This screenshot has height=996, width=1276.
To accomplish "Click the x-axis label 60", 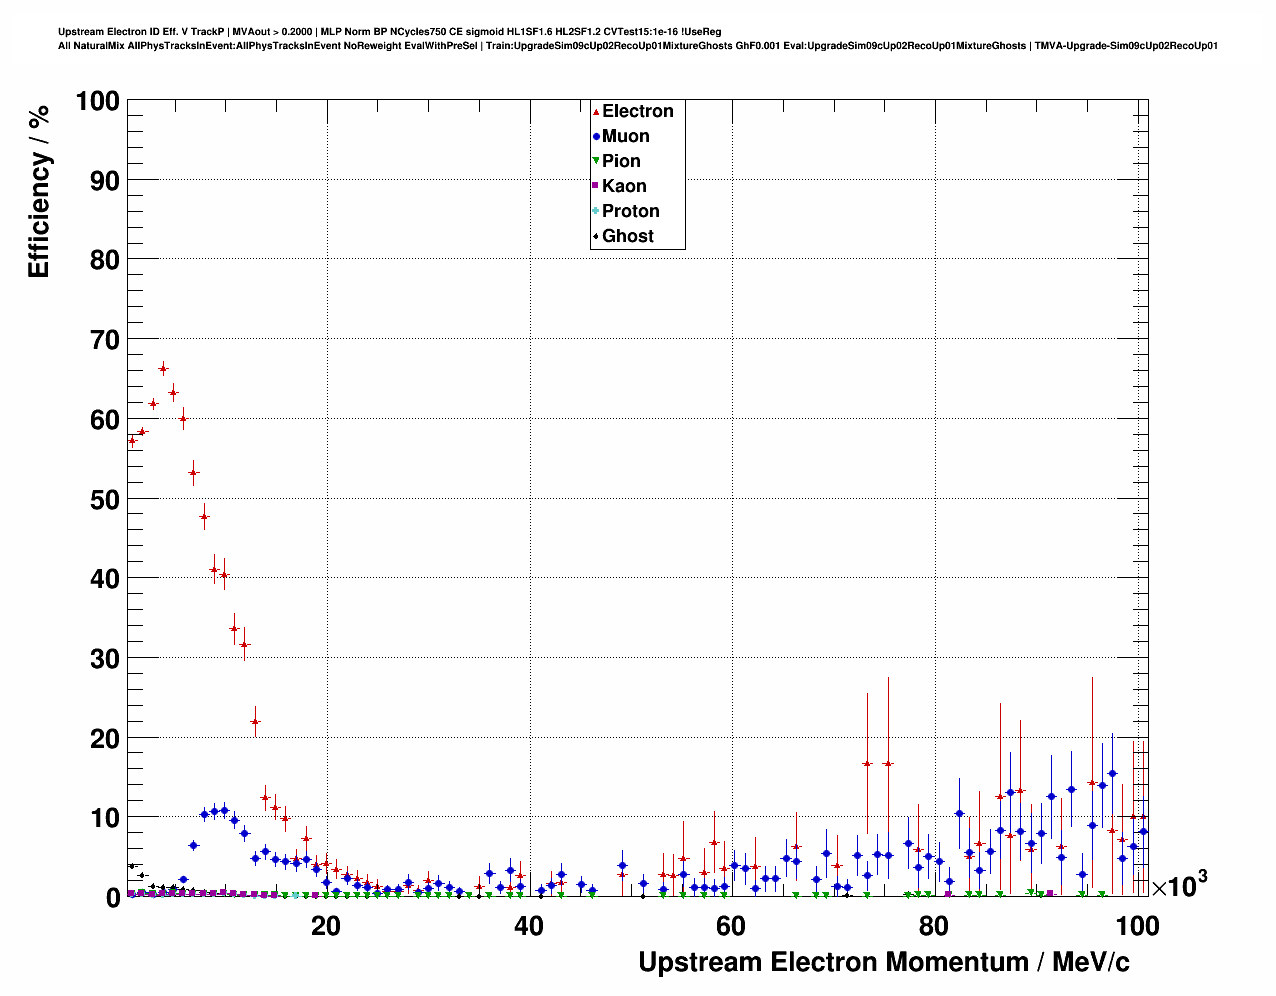I will click(x=731, y=926).
